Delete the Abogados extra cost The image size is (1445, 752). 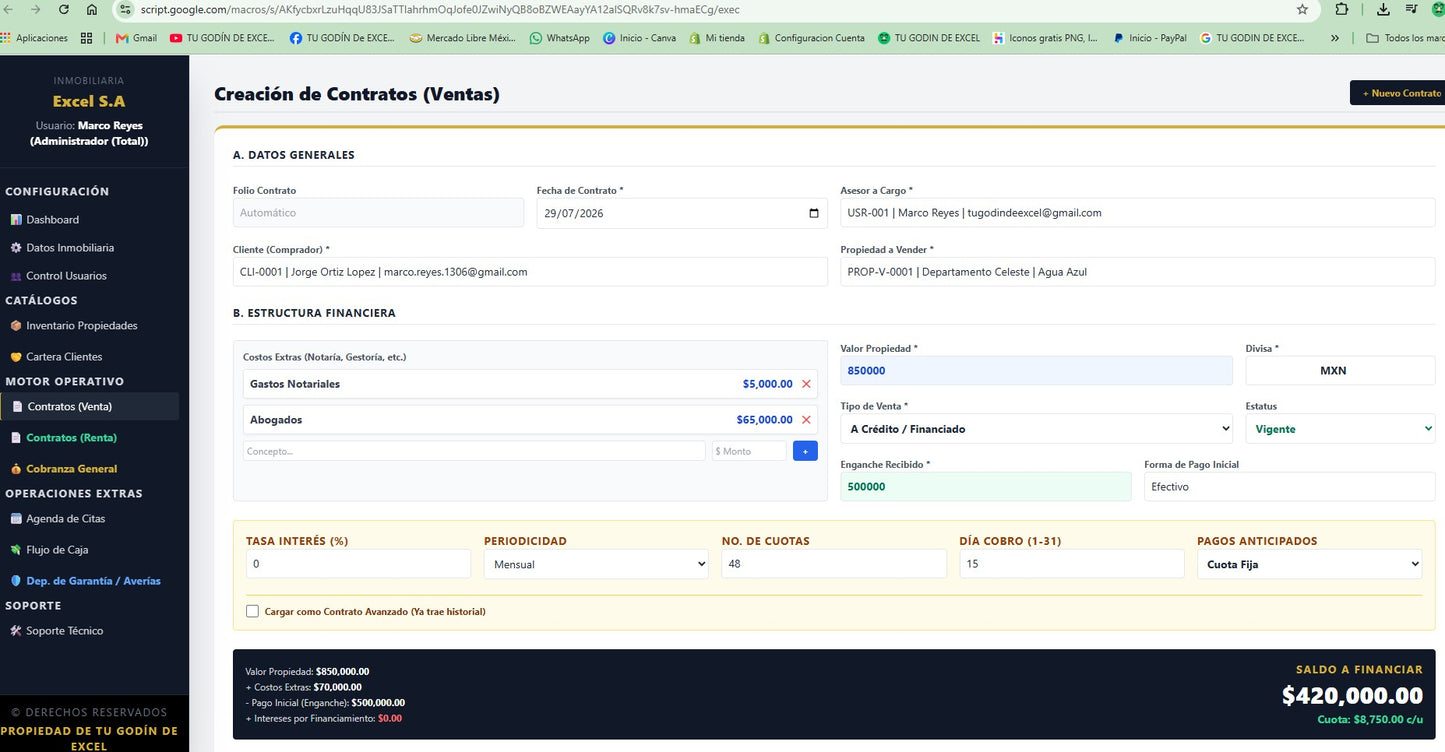coord(806,420)
